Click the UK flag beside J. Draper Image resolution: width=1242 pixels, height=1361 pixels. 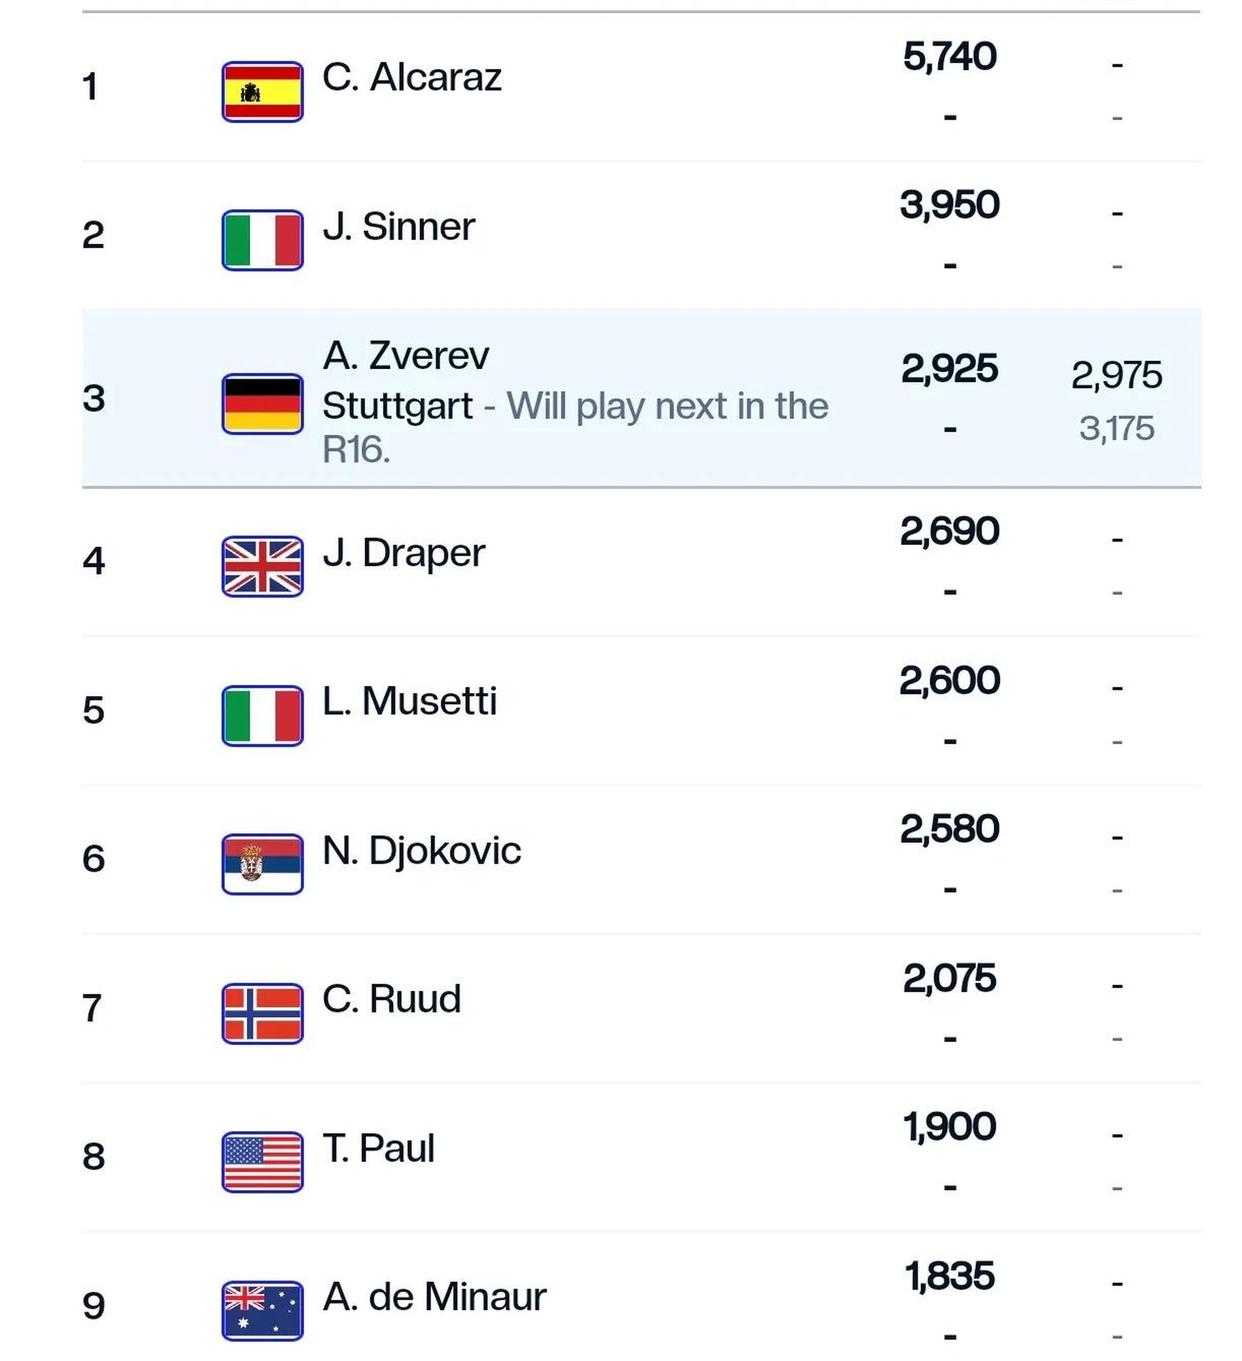[262, 566]
